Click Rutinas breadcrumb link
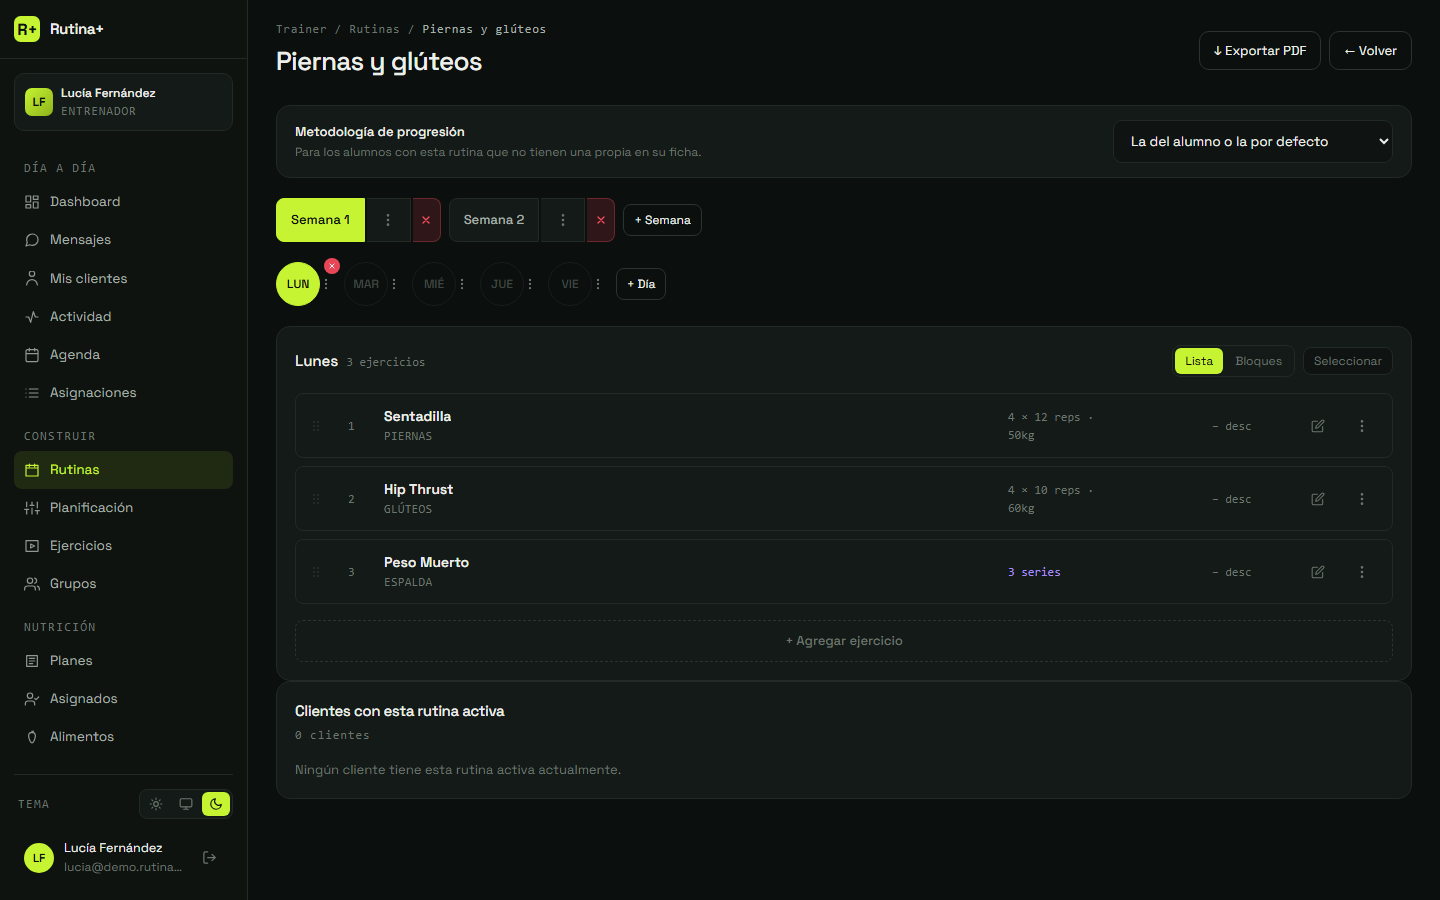The image size is (1440, 900). click(374, 29)
